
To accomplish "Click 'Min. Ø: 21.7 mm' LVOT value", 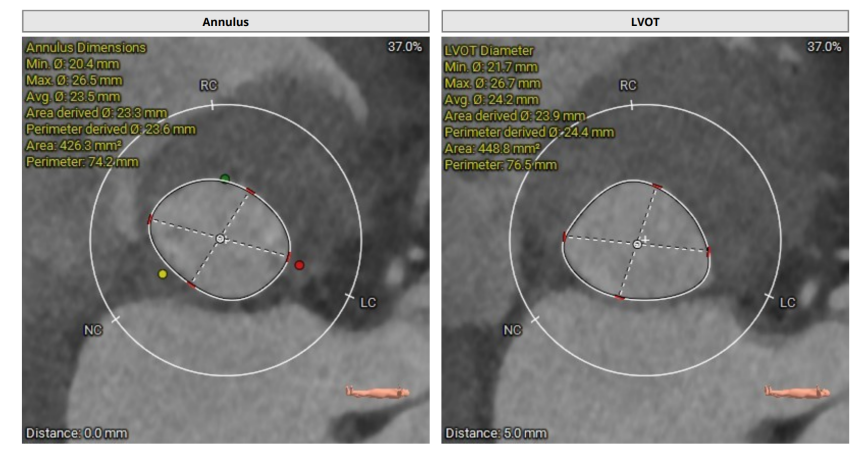I will pos(492,67).
